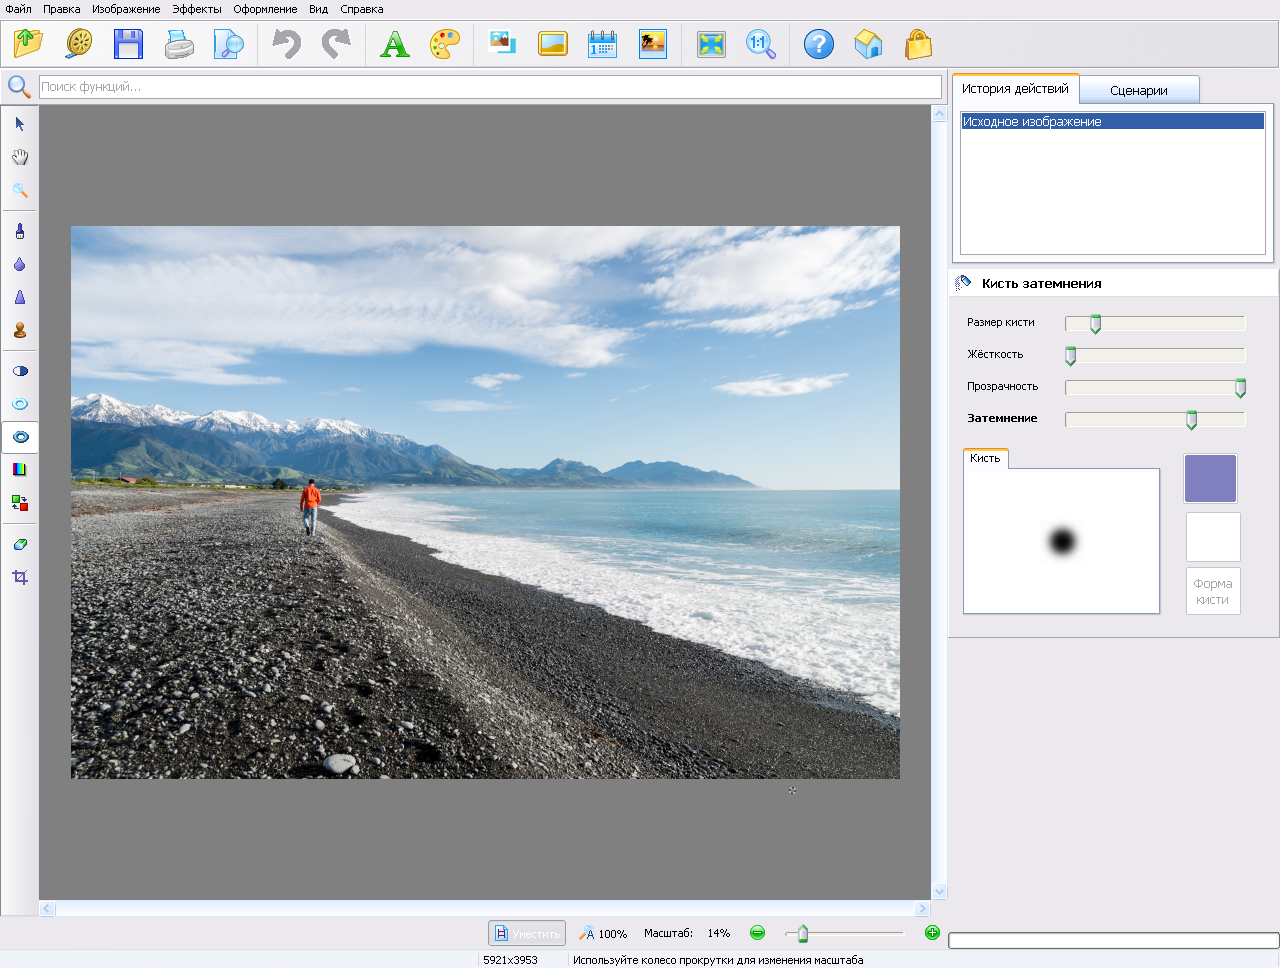Open the color palette icon in the toolbar
Viewport: 1280px width, 968px height.
[444, 44]
